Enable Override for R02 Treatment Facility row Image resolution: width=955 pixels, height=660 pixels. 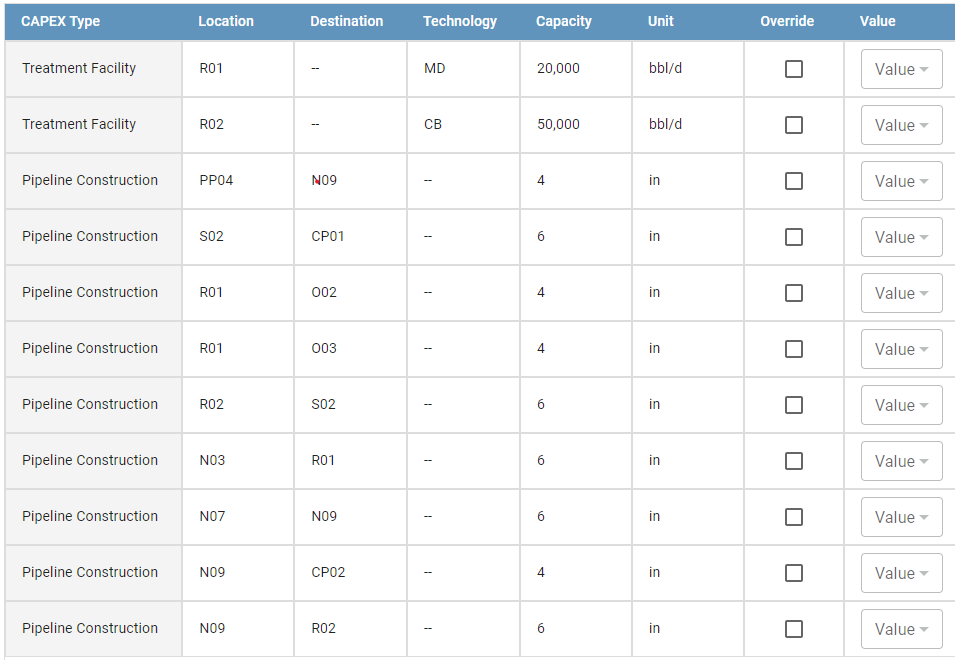[794, 125]
